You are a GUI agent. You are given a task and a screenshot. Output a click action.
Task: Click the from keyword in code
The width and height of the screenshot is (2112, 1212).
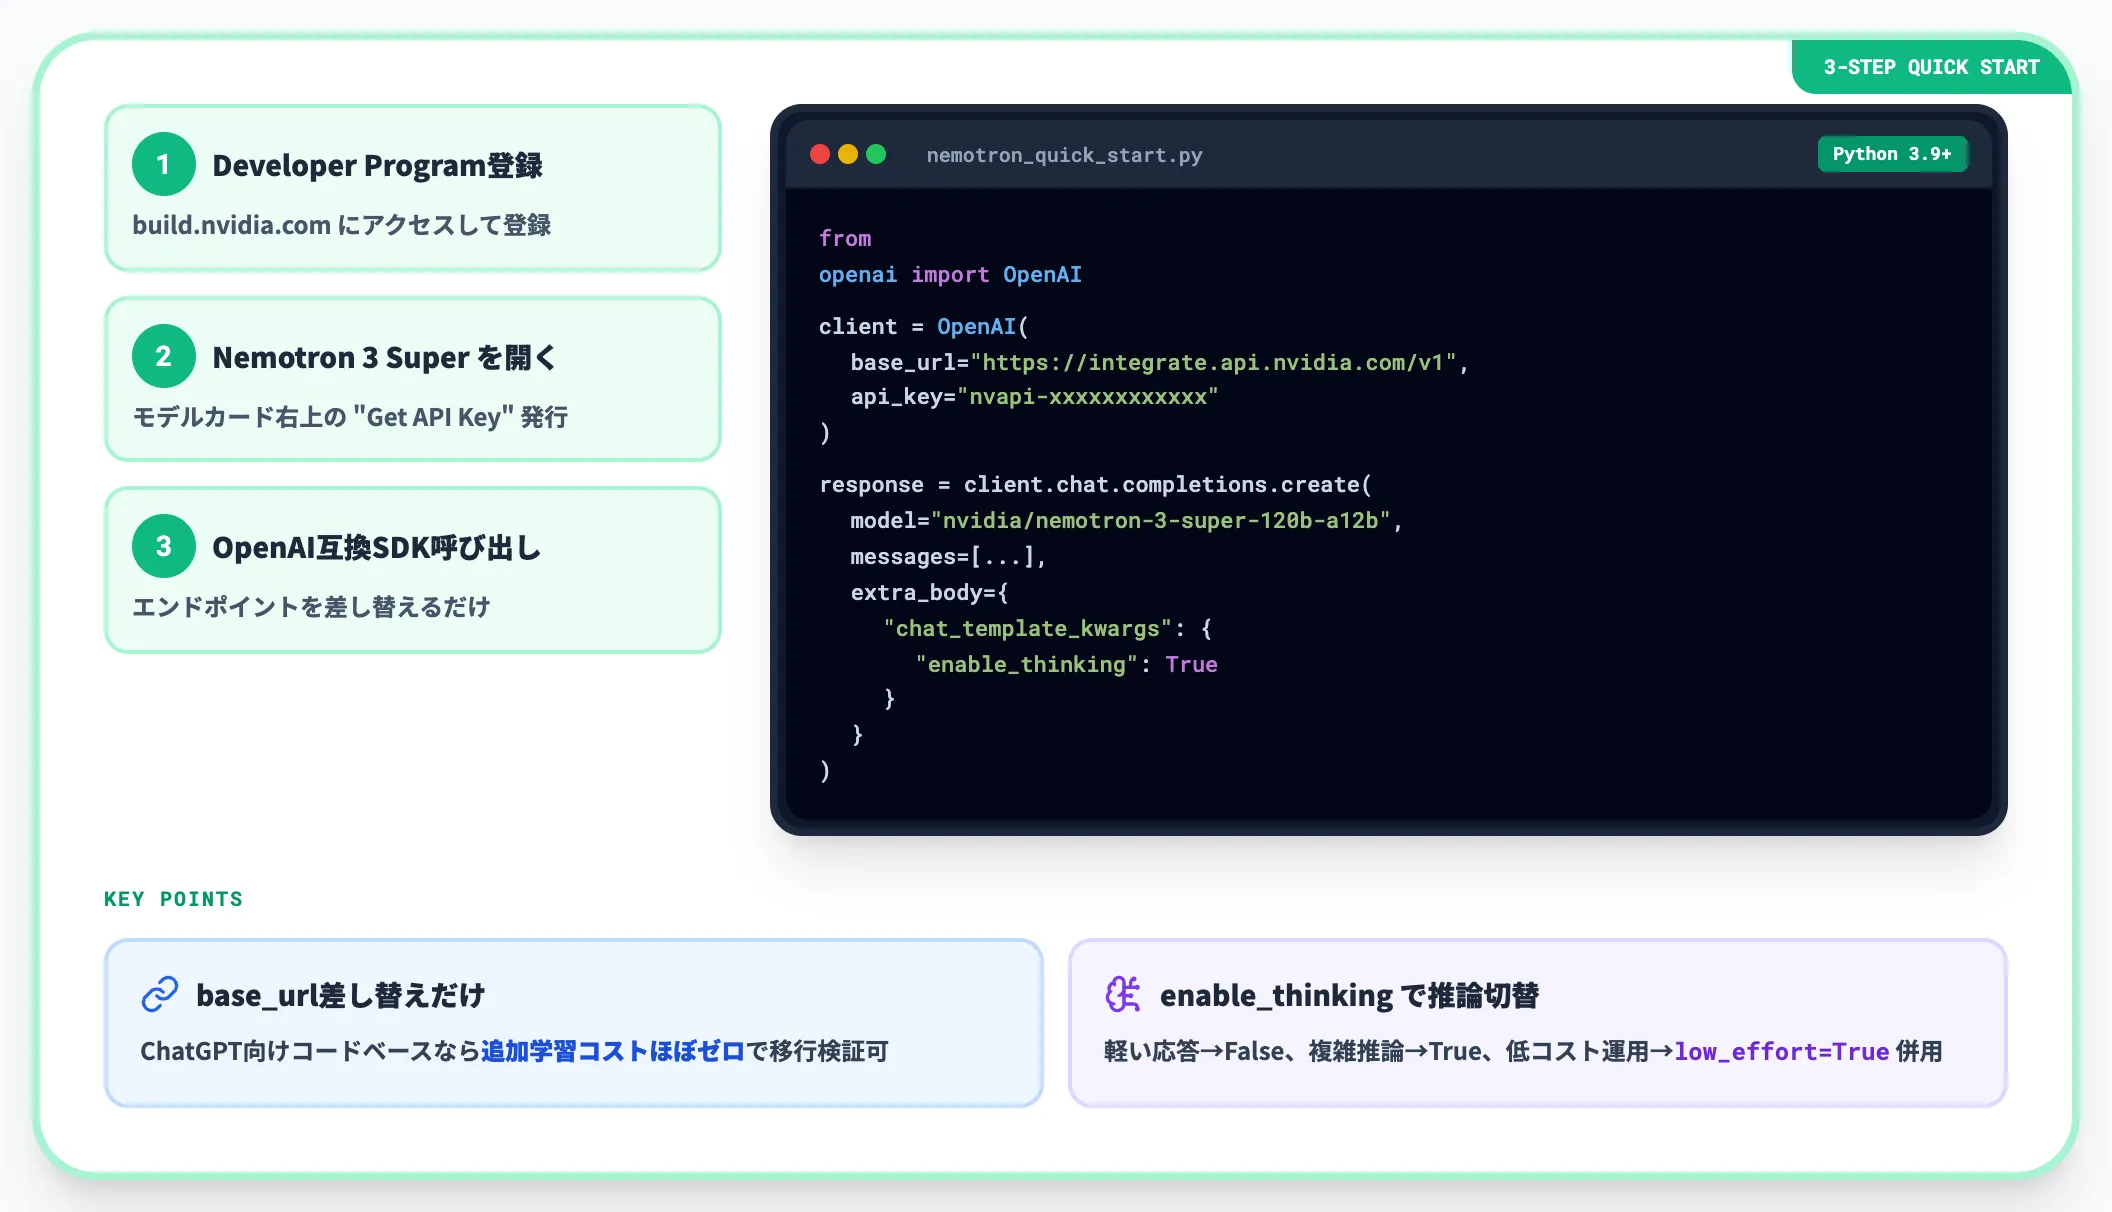click(x=845, y=238)
